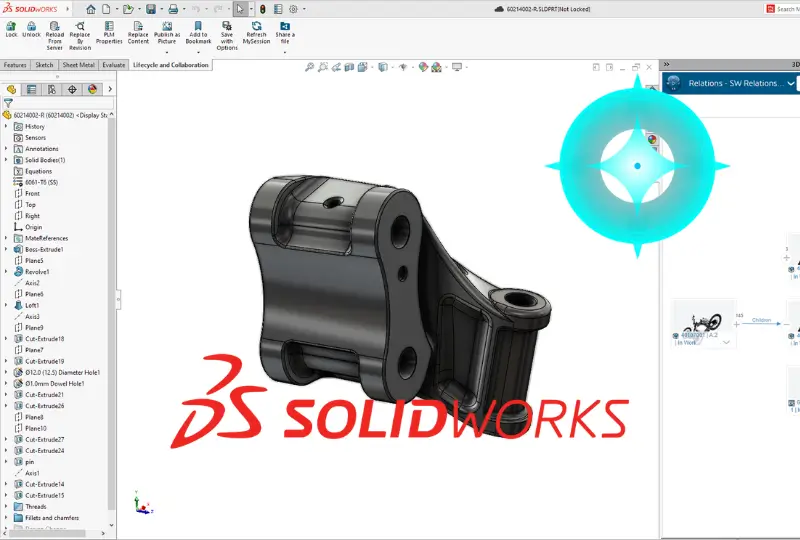
Task: Open PLM Properties
Action: (x=109, y=33)
